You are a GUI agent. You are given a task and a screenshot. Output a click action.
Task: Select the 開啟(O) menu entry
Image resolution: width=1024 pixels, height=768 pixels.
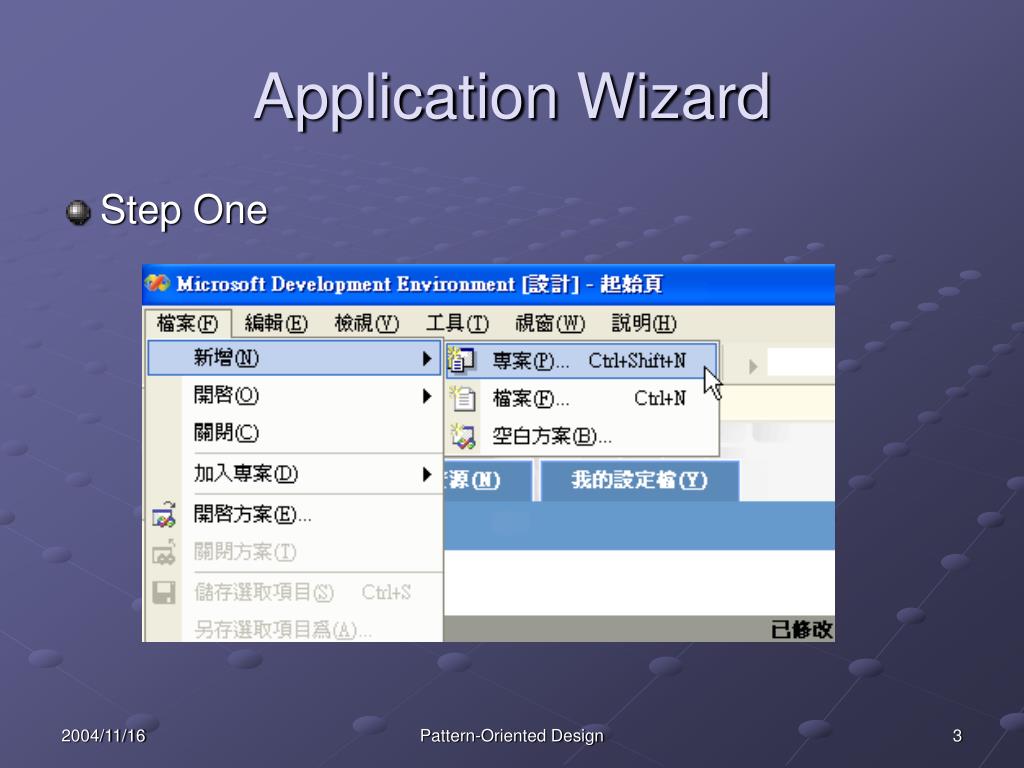tap(295, 396)
